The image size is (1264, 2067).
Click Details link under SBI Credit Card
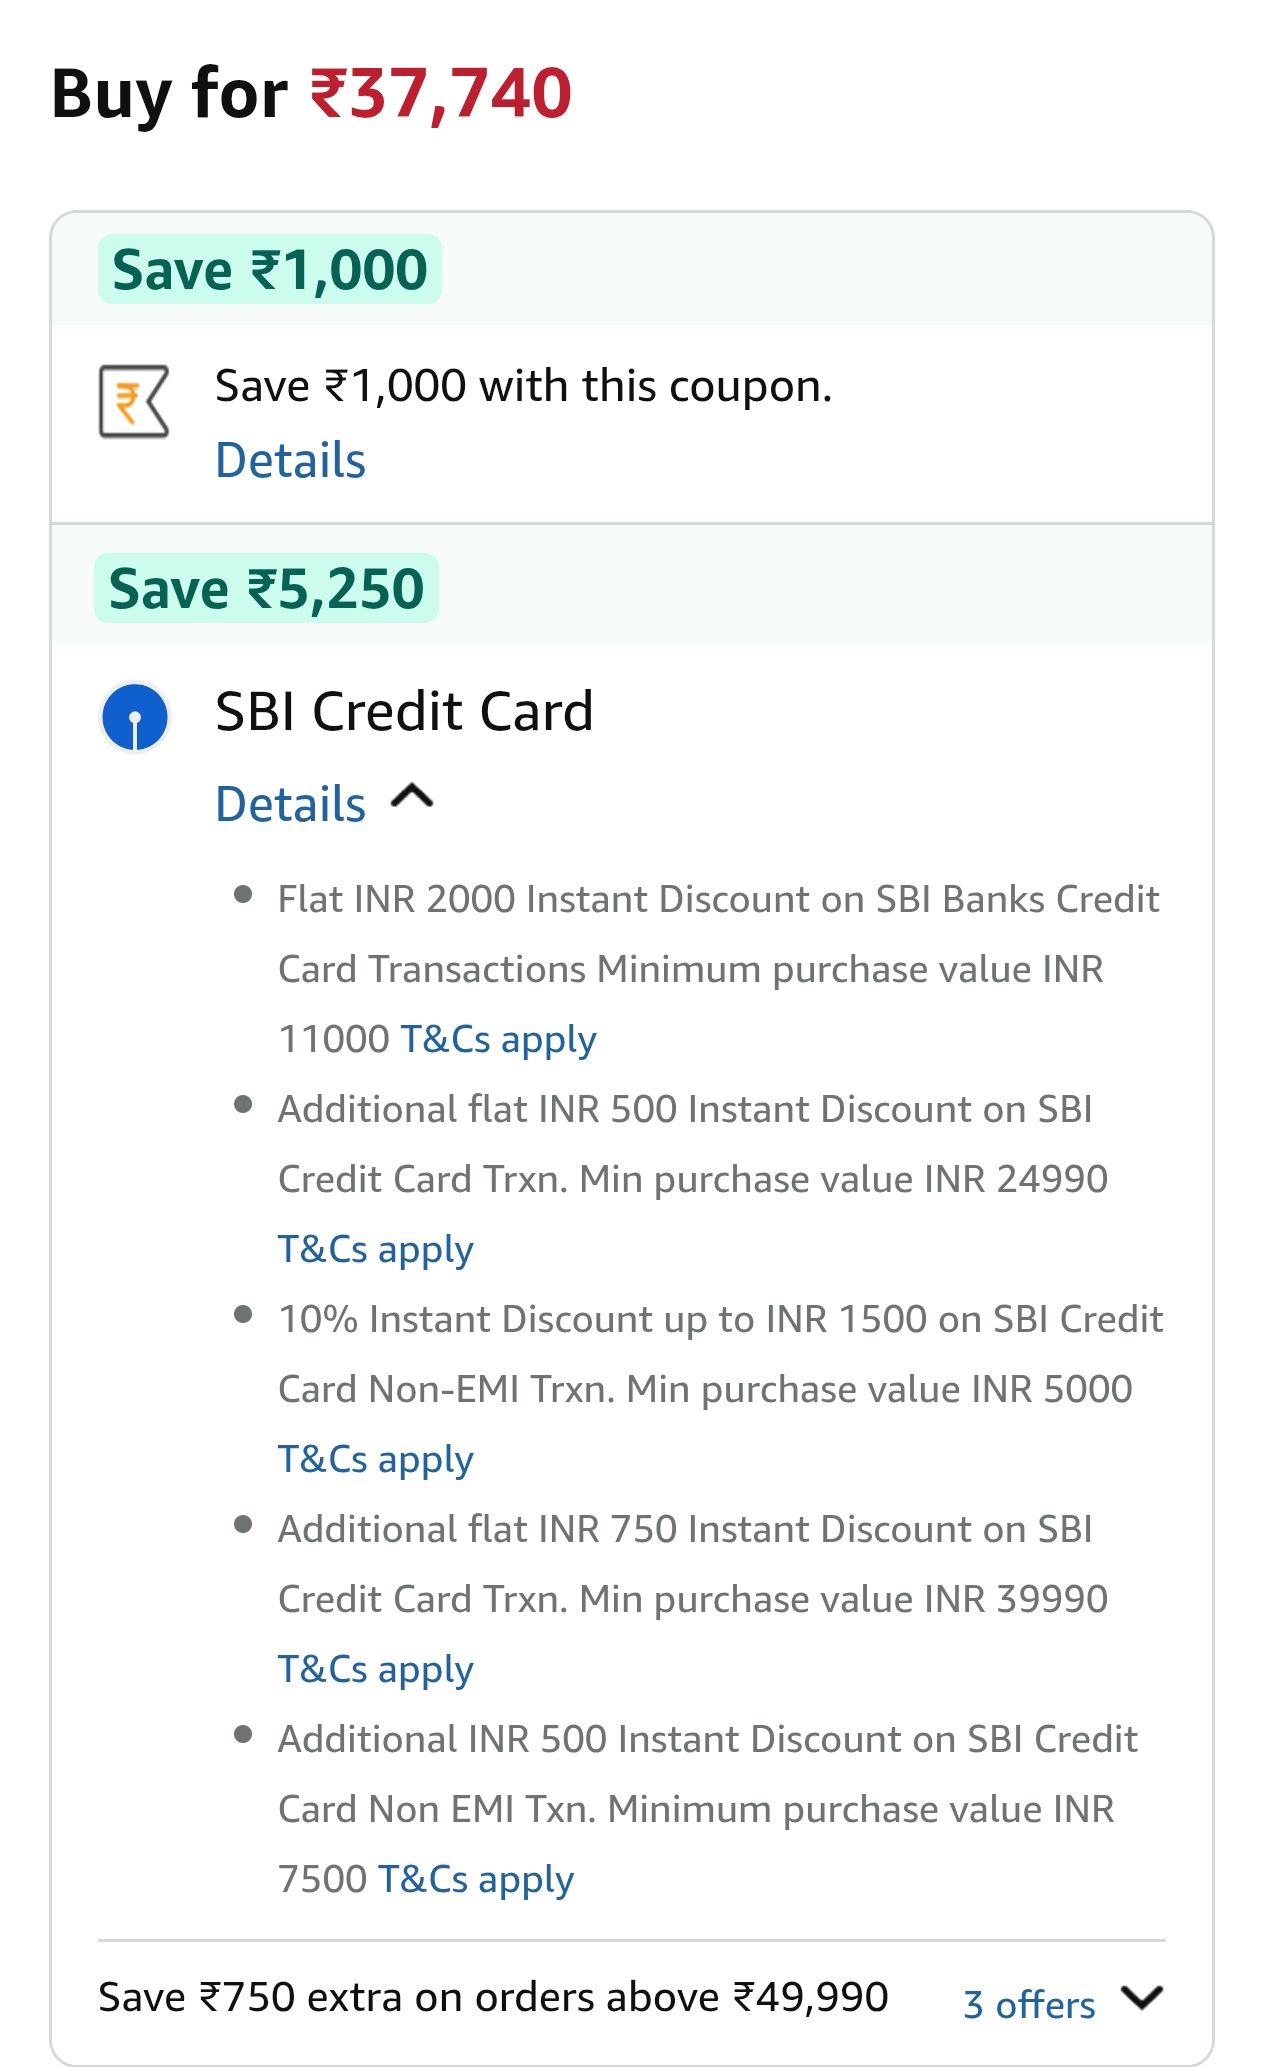click(x=291, y=805)
